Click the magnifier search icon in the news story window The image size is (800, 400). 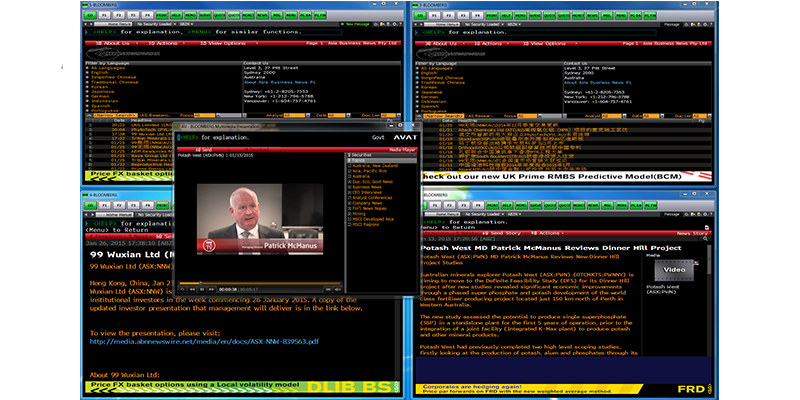tap(705, 238)
